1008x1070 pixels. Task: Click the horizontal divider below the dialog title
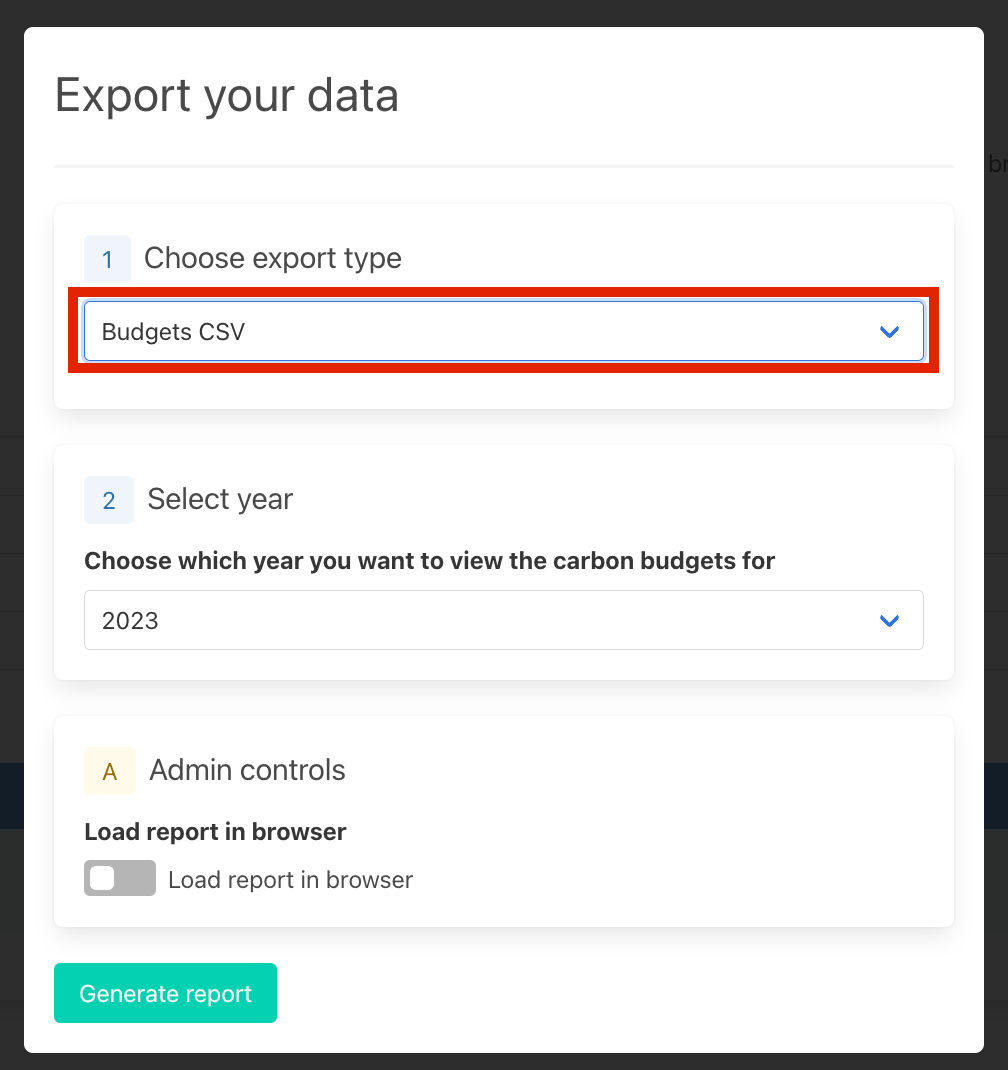coord(503,166)
